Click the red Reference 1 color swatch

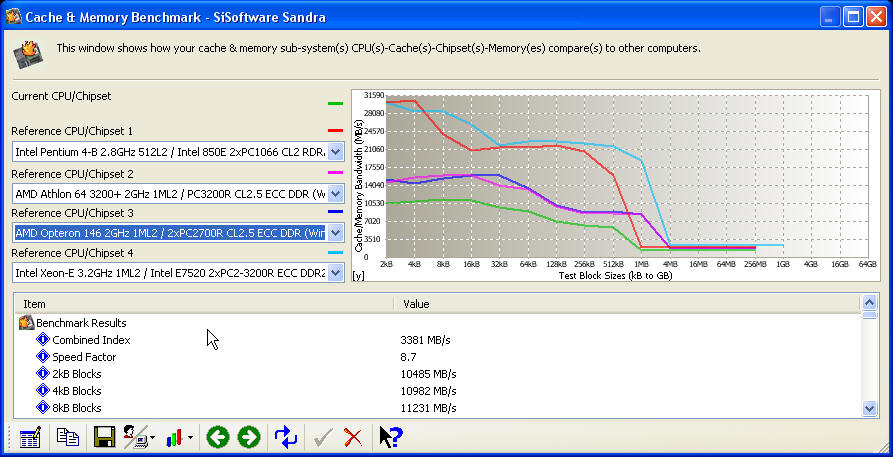click(x=335, y=131)
